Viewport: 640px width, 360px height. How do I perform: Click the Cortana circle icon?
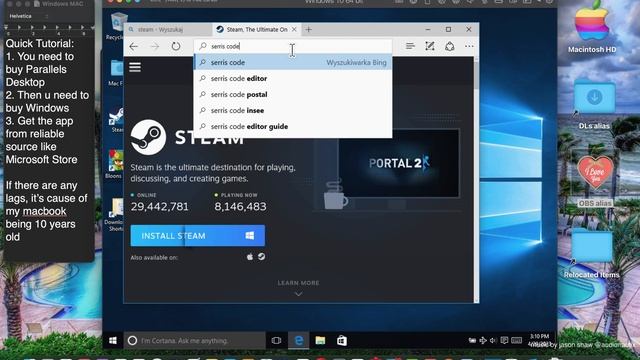pos(132,340)
